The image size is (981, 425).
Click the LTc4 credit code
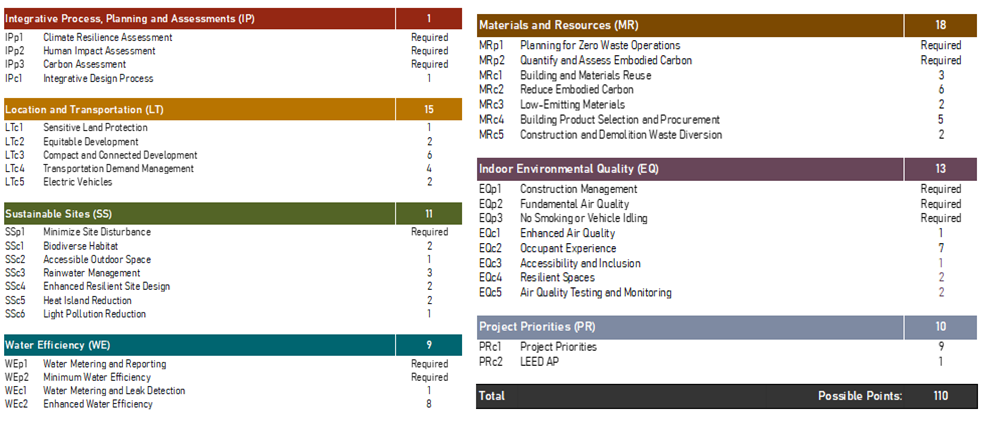[x=15, y=168]
